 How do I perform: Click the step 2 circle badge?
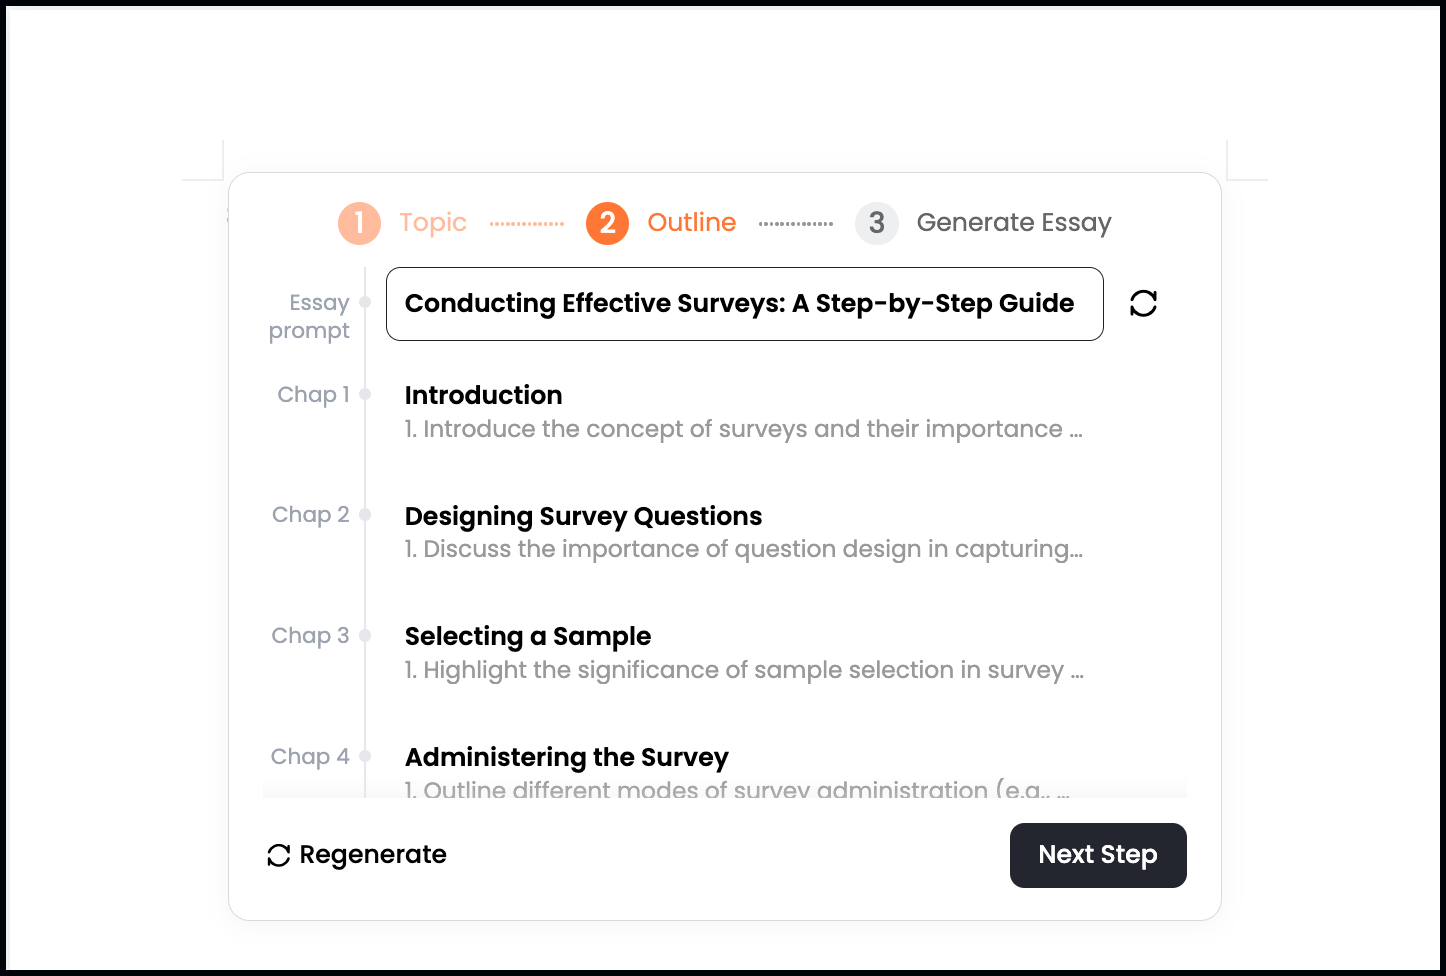pyautogui.click(x=607, y=223)
